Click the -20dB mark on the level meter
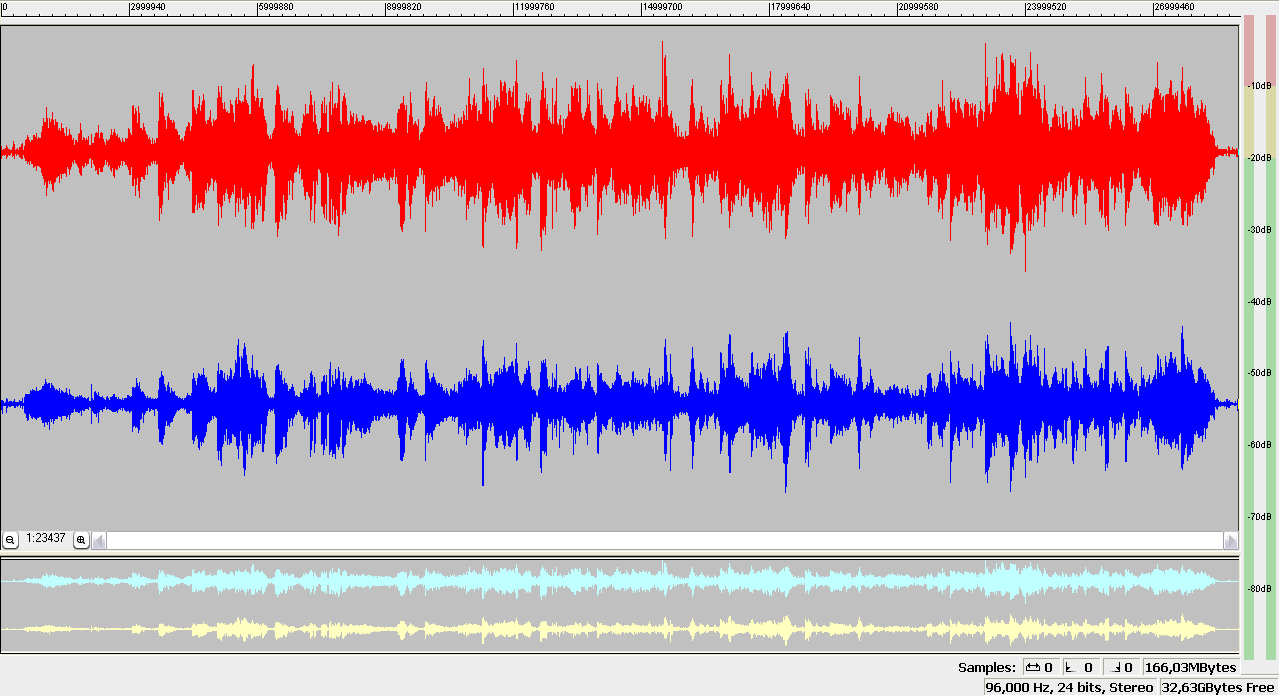The image size is (1280, 696). tap(1259, 158)
